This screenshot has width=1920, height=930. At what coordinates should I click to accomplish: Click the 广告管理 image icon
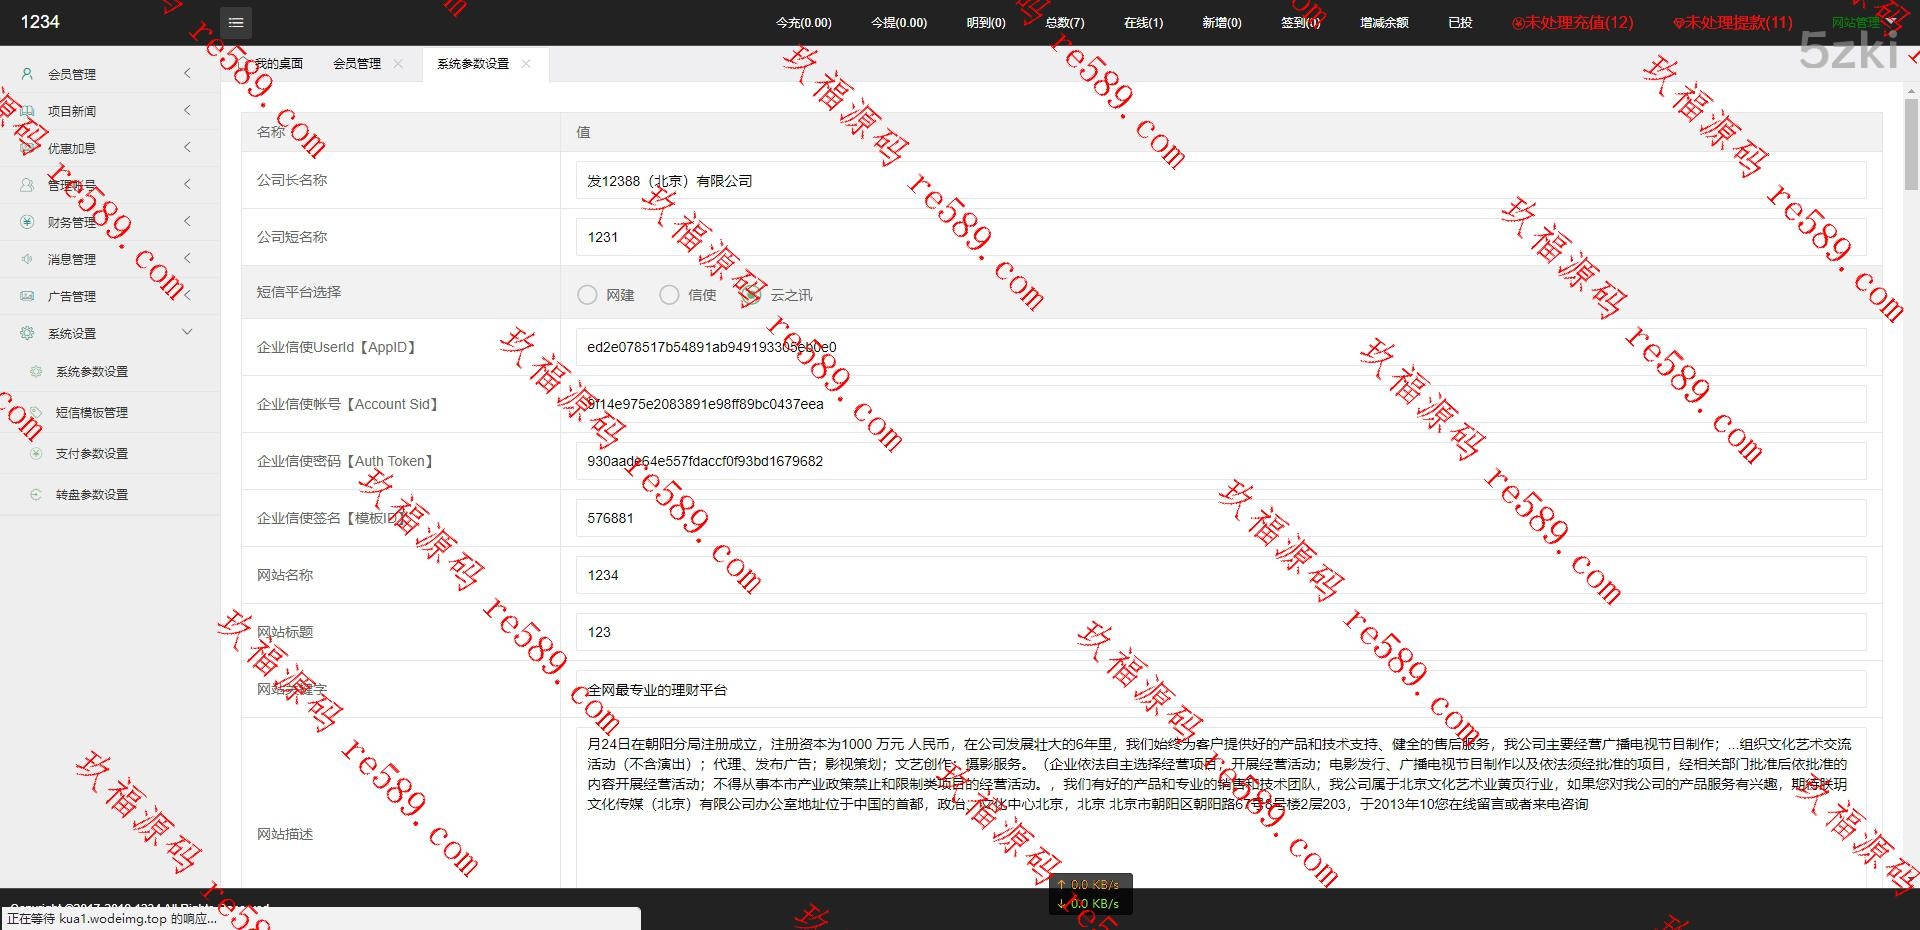click(28, 296)
